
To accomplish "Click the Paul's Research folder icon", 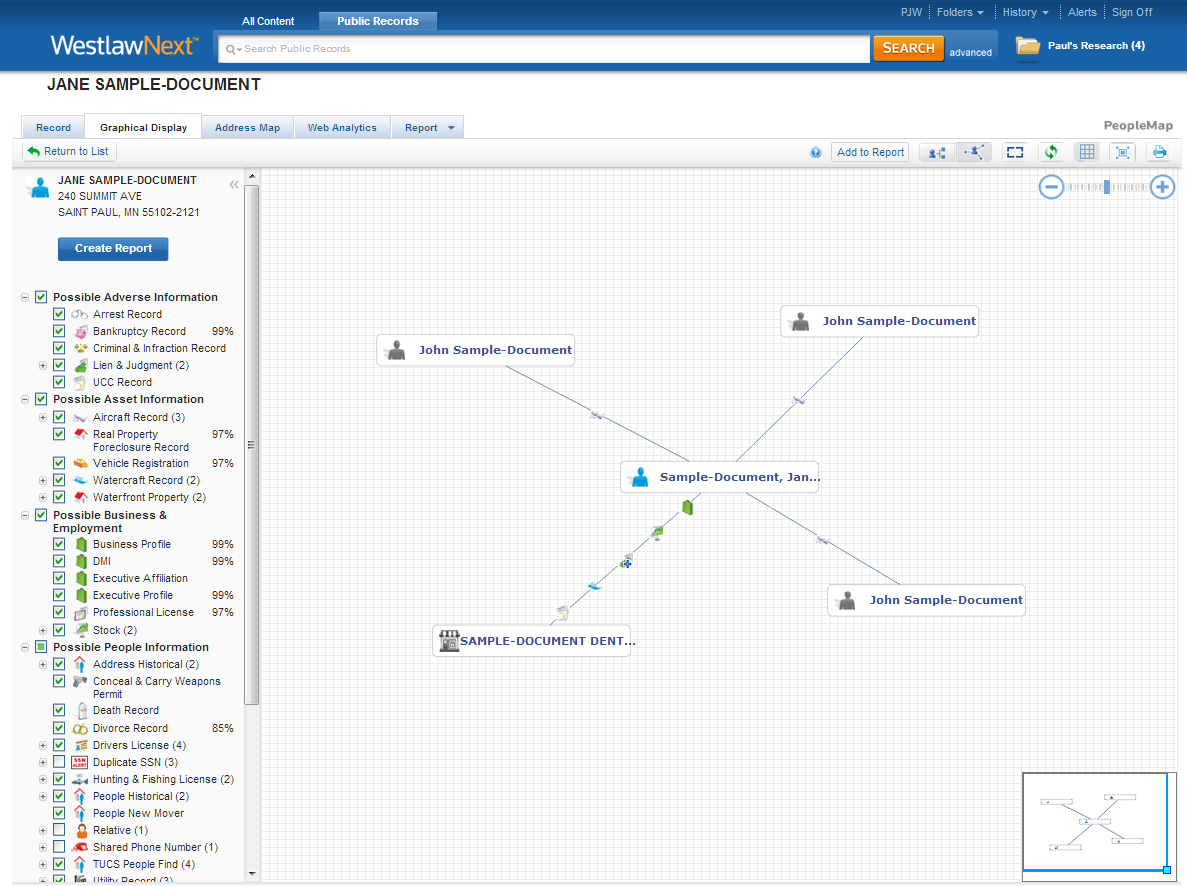I will [1027, 46].
